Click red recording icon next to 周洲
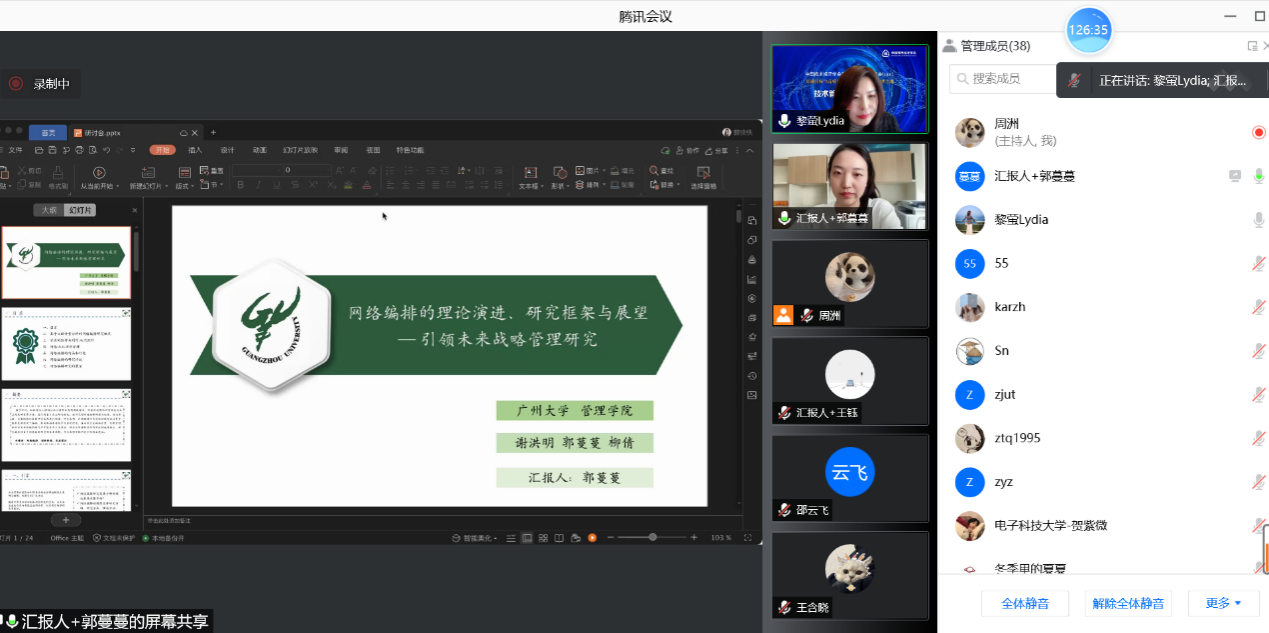Screen dimensions: 1269x633 pos(1258,132)
